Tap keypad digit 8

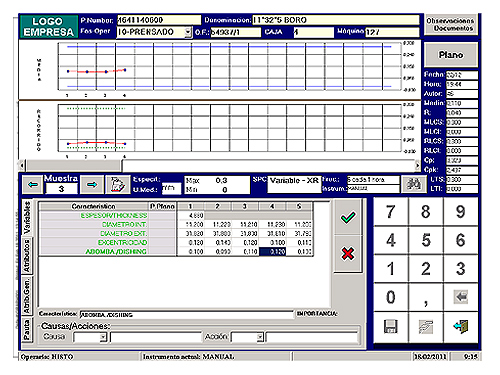click(426, 212)
